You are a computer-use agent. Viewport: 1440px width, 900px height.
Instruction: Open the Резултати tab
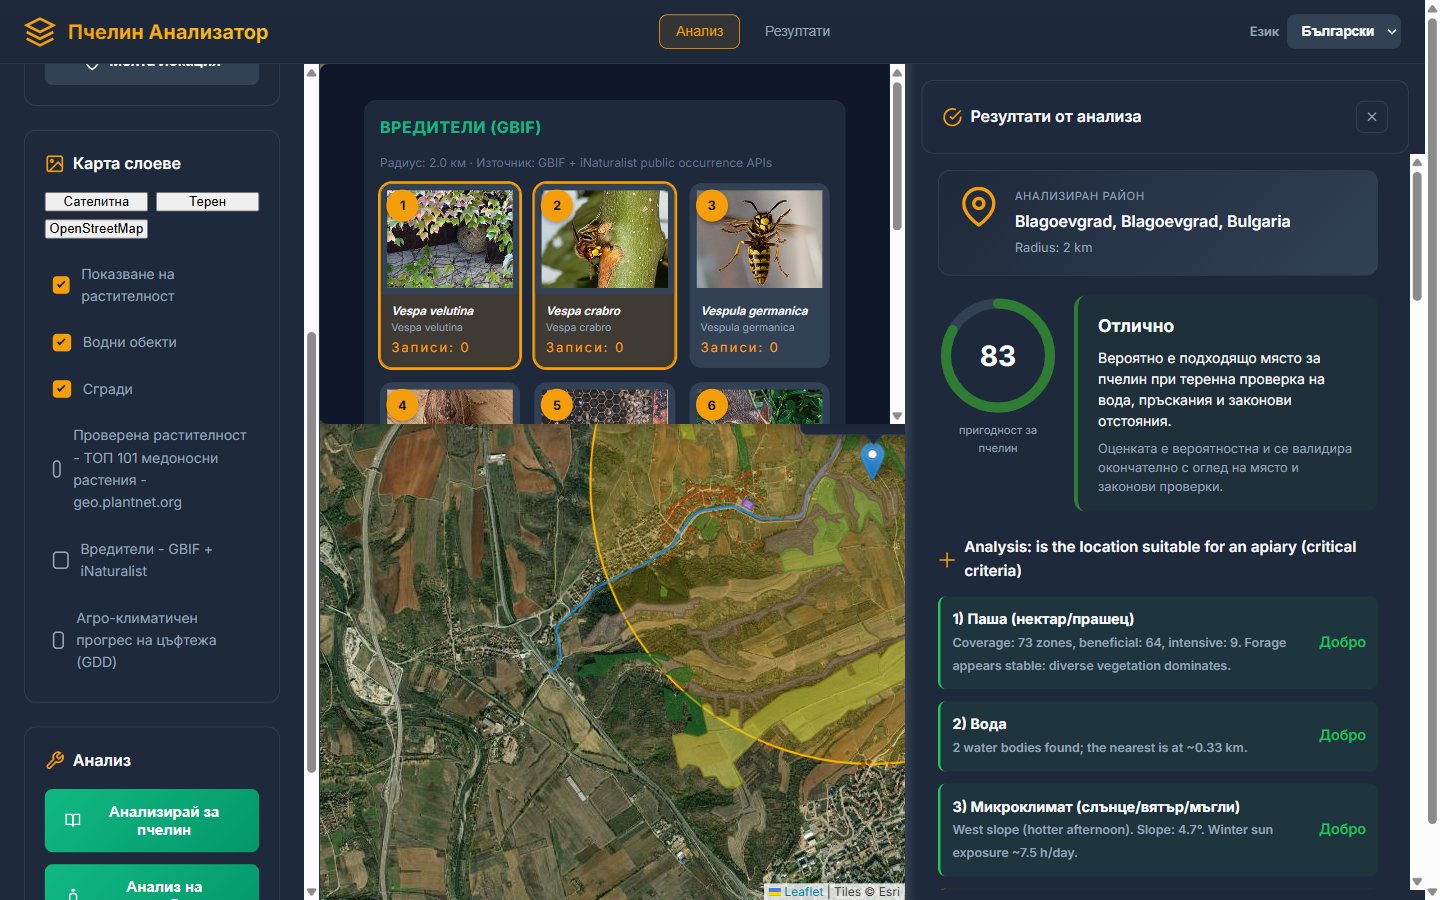pos(797,31)
